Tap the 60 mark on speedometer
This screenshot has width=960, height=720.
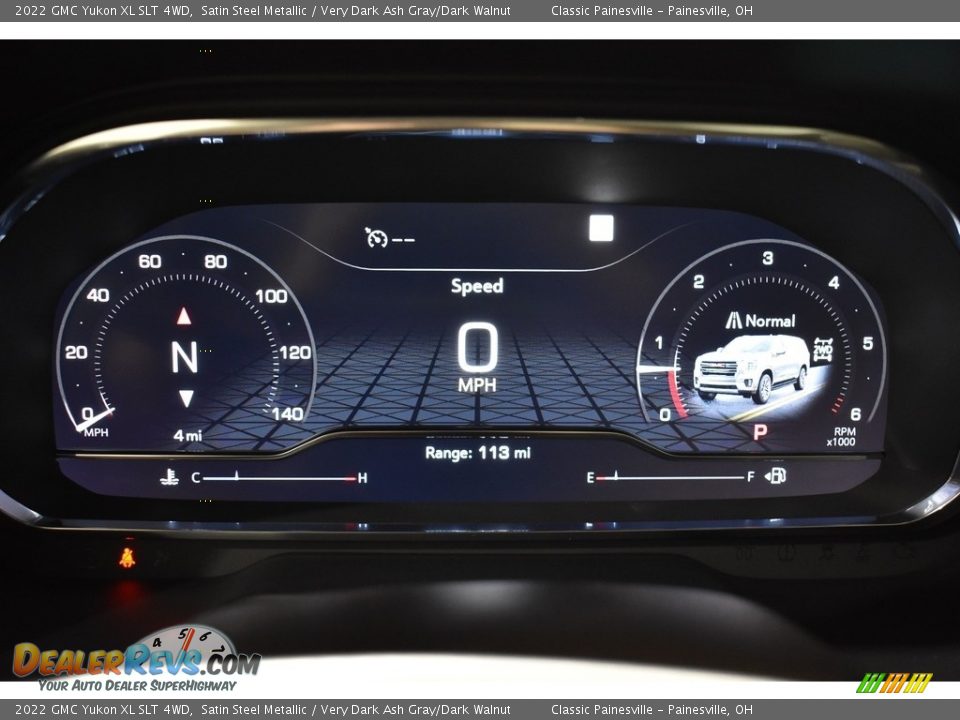click(x=149, y=261)
